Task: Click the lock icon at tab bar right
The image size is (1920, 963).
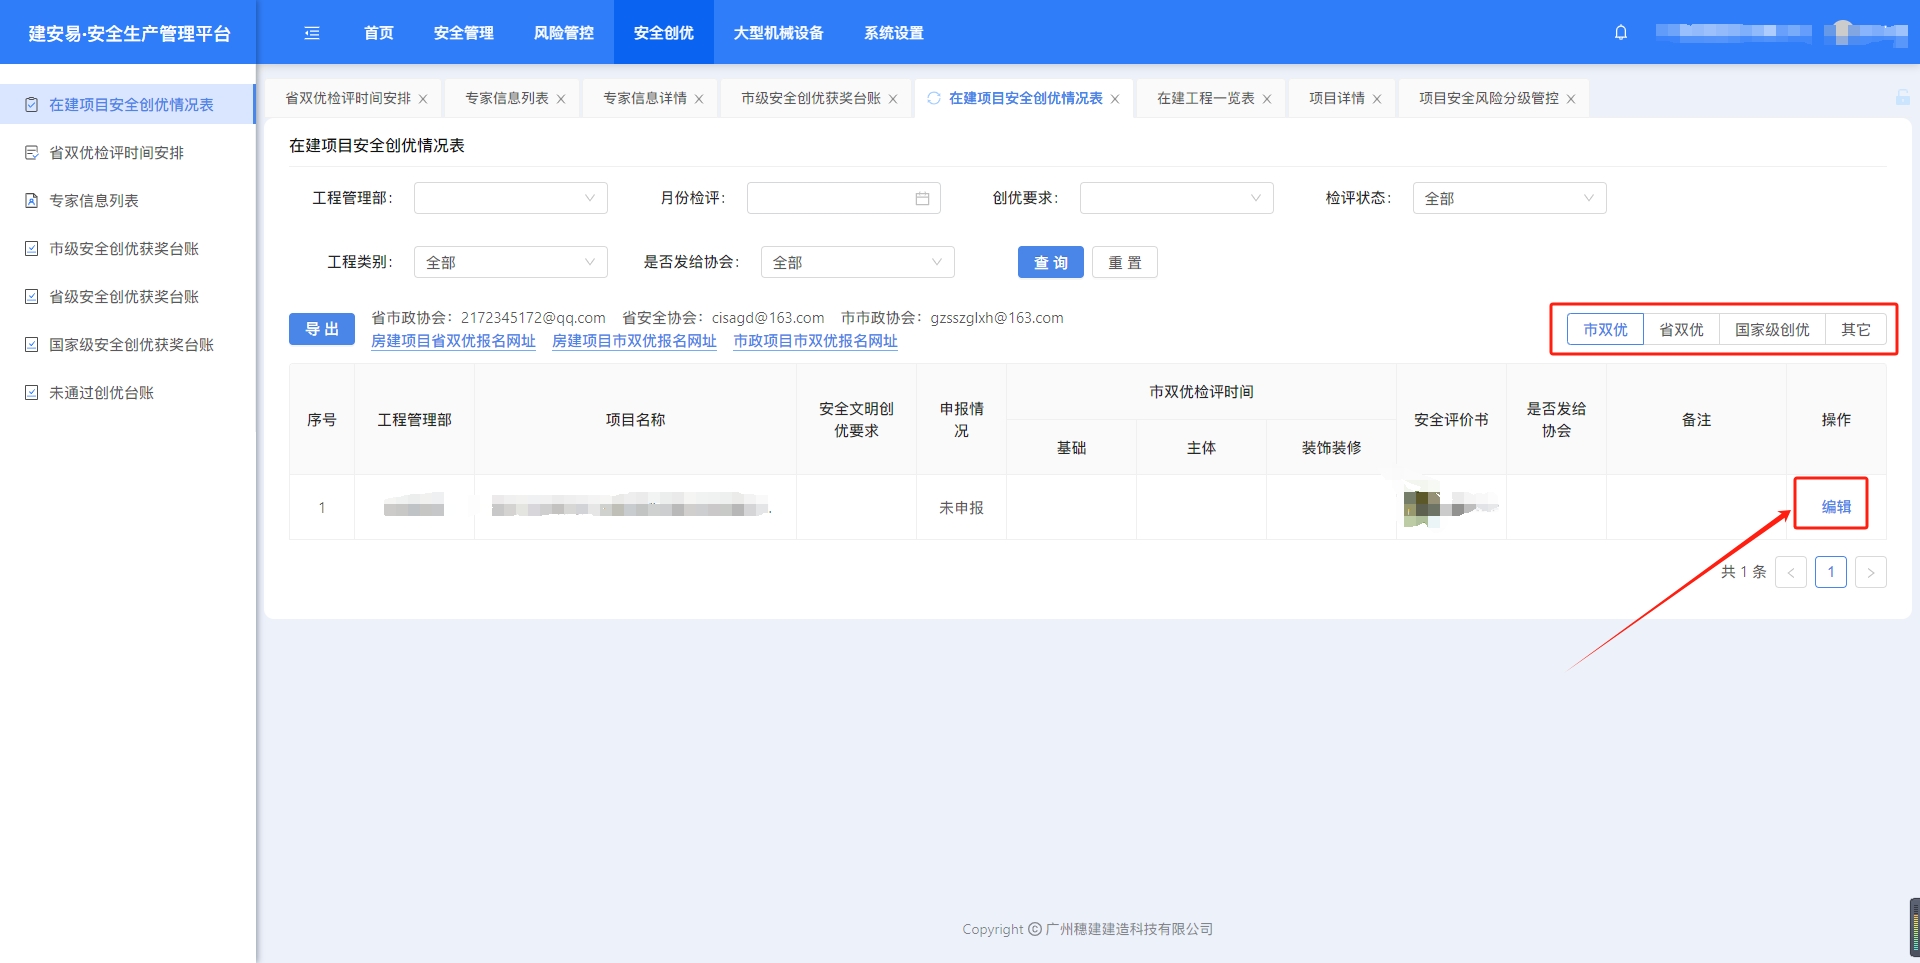Action: pos(1902,98)
